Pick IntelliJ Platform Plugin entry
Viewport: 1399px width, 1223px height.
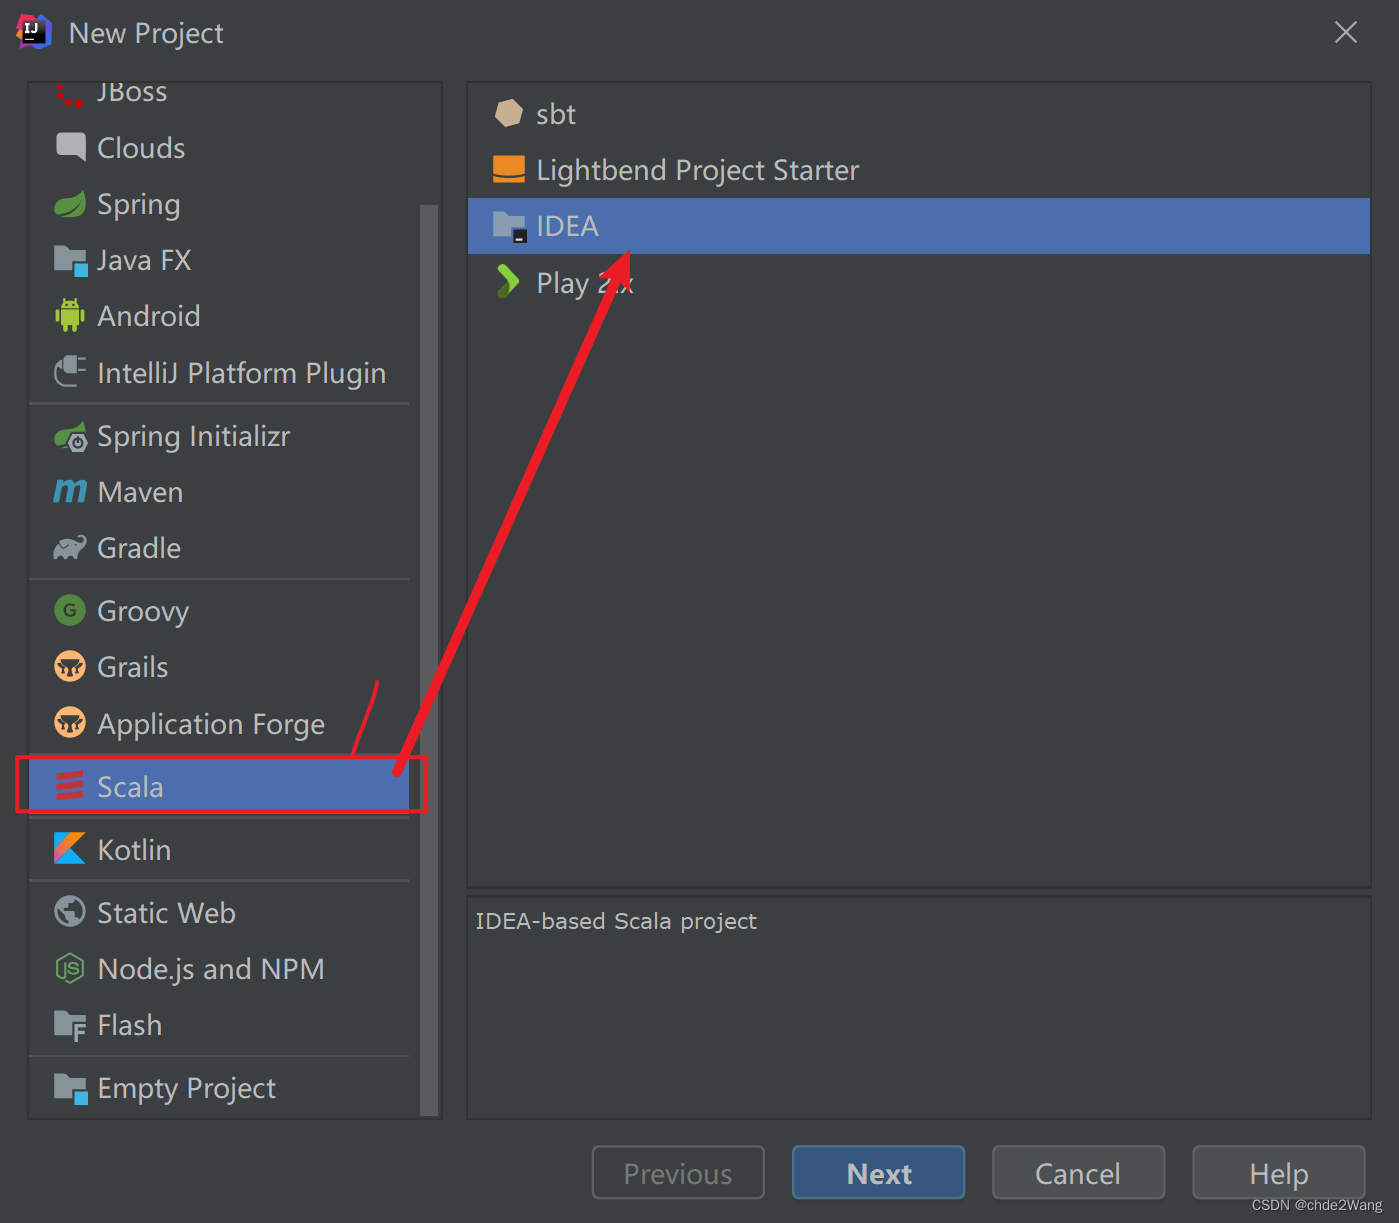pos(220,372)
